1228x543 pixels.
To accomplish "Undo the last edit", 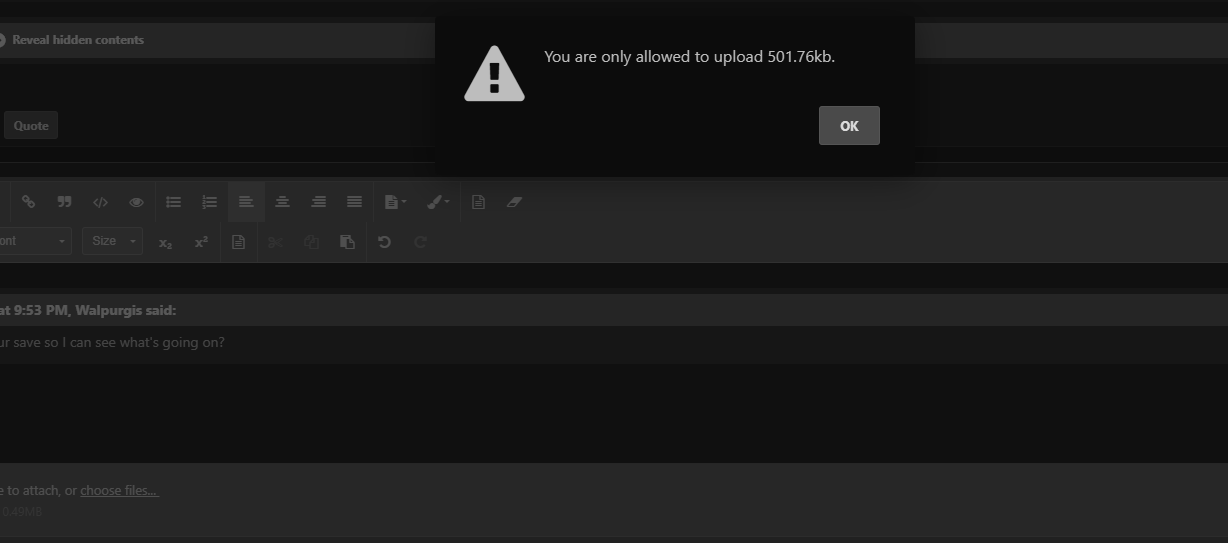I will pyautogui.click(x=384, y=242).
